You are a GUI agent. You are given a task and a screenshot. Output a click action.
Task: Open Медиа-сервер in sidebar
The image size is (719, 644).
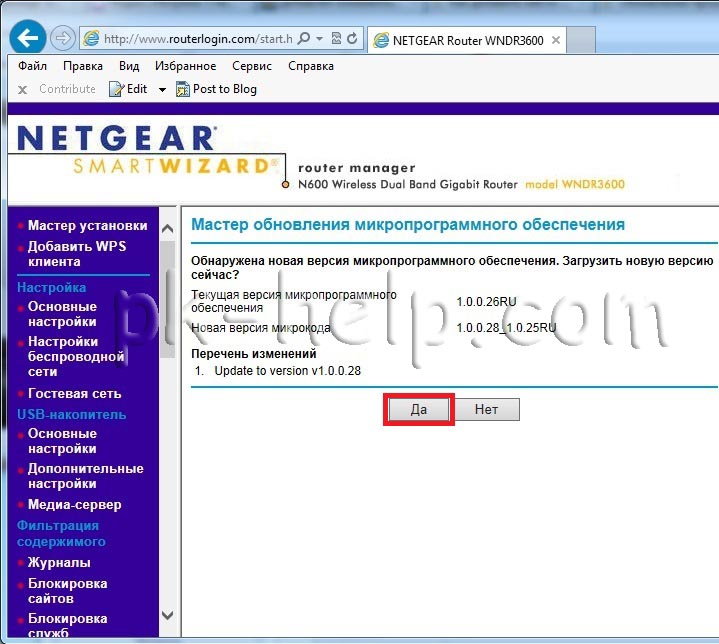[x=75, y=505]
